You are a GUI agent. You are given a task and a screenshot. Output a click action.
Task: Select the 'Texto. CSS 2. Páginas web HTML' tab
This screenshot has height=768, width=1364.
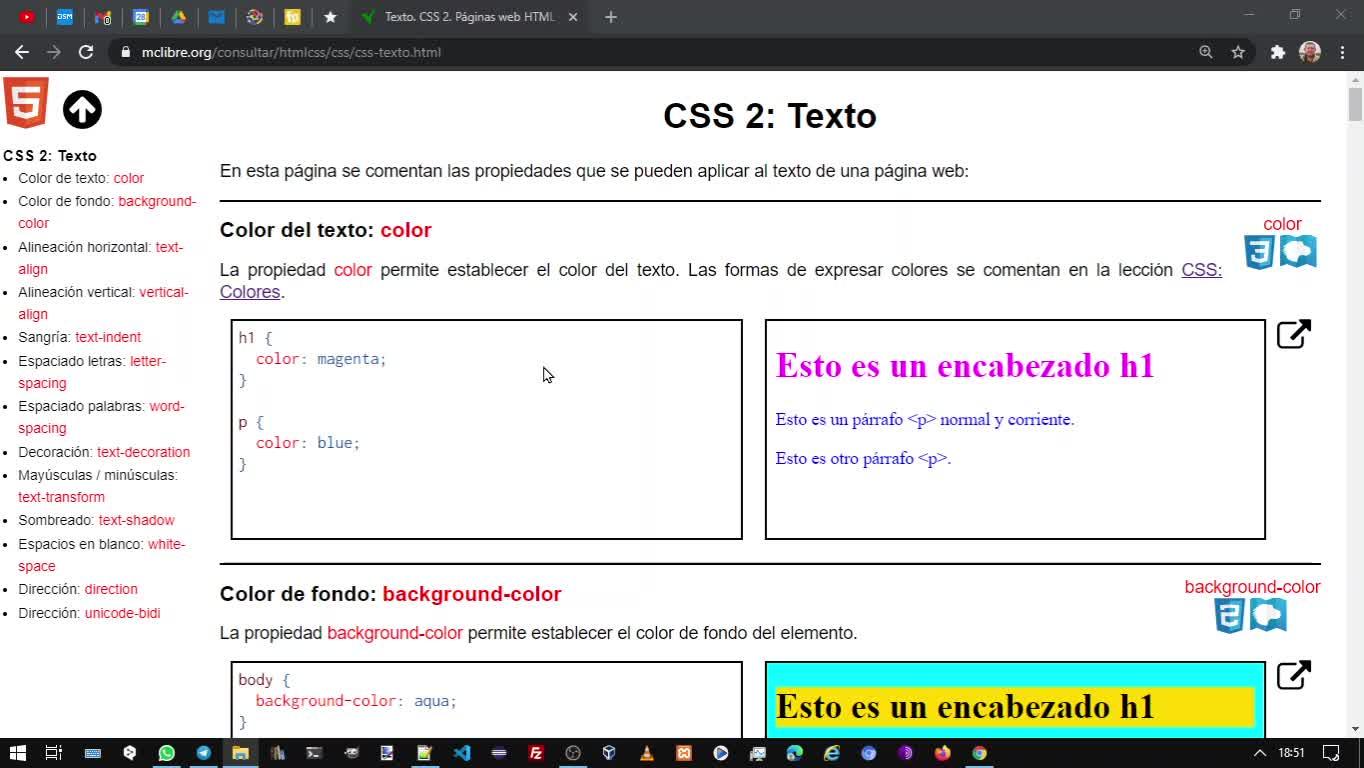[470, 16]
